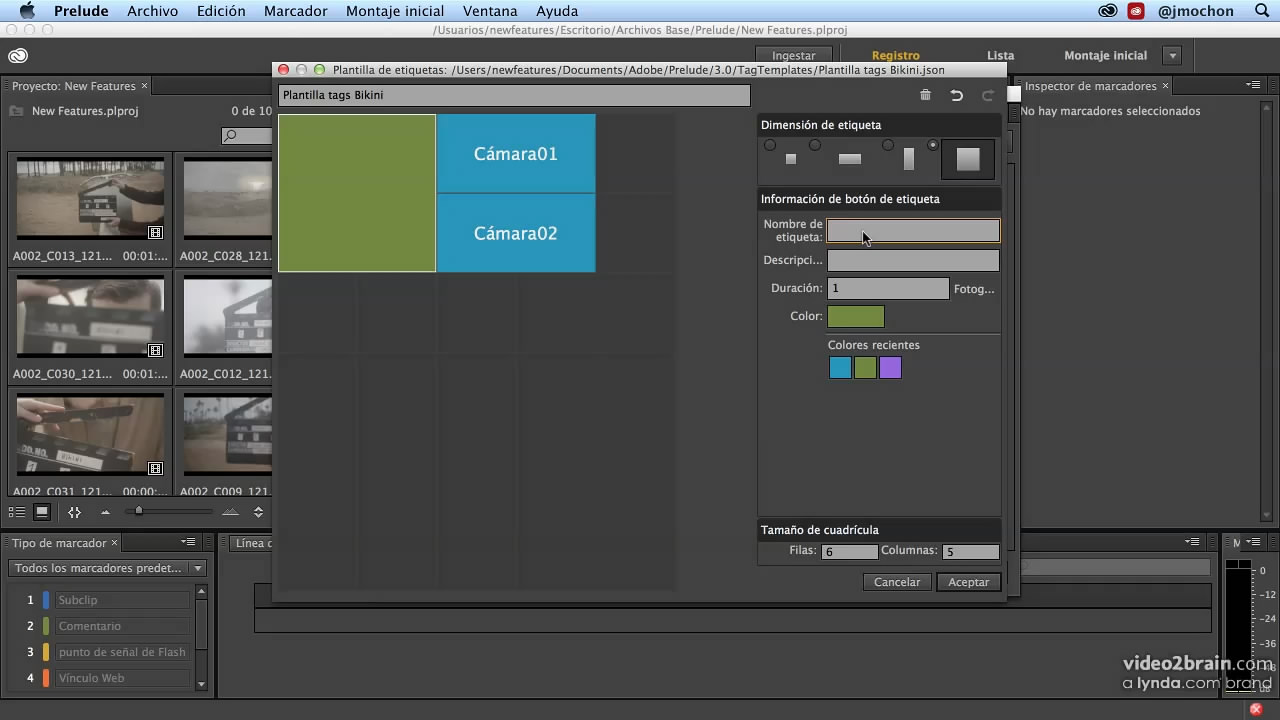This screenshot has width=1280, height=720.
Task: Click the sort order arrows icon in the project panel
Action: [x=258, y=512]
